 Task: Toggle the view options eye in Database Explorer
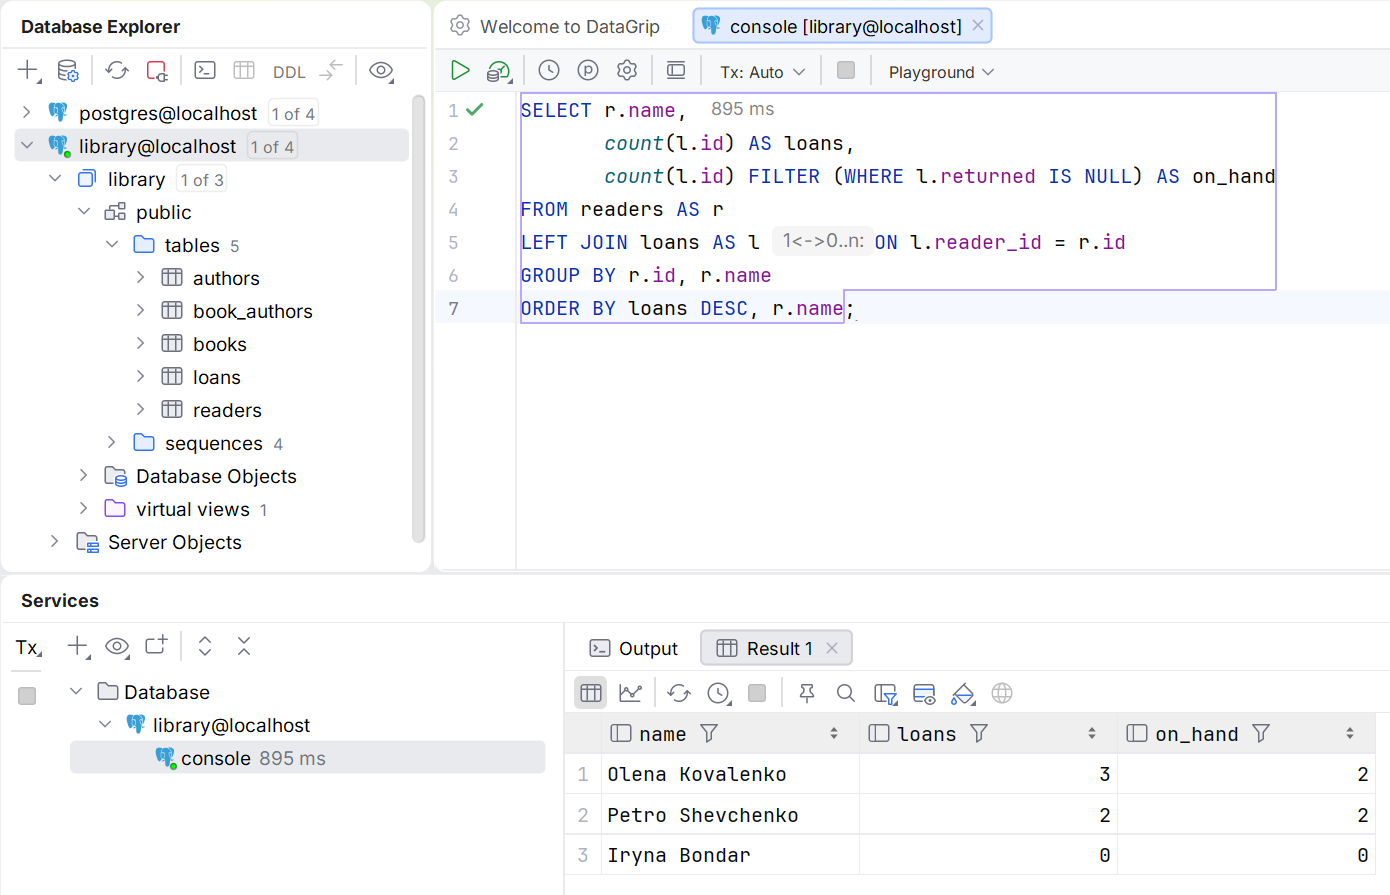(x=381, y=71)
